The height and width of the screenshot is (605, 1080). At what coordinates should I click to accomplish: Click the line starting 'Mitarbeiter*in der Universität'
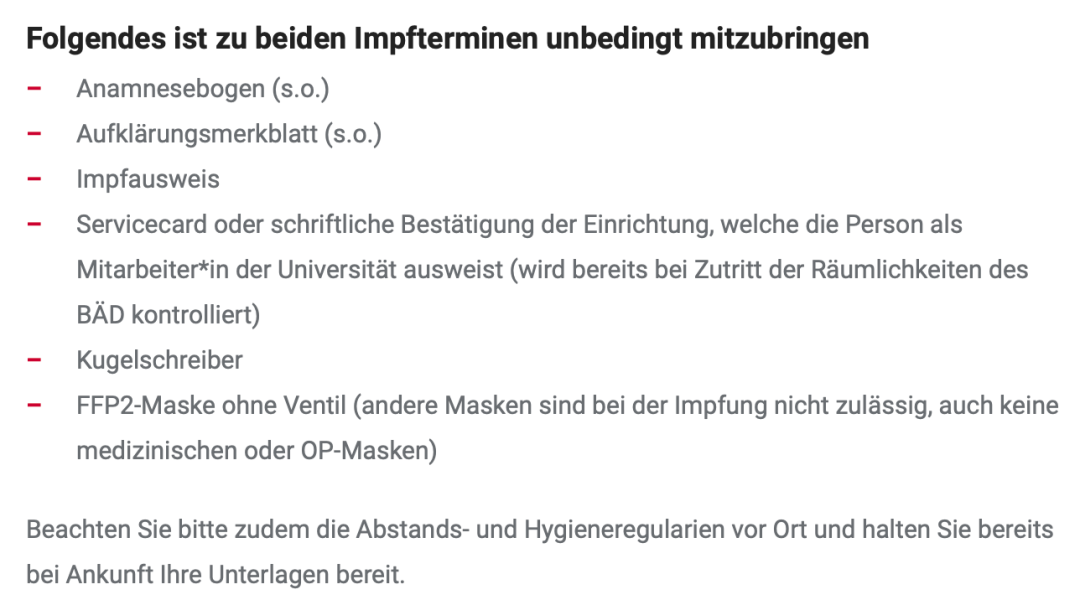[552, 270]
